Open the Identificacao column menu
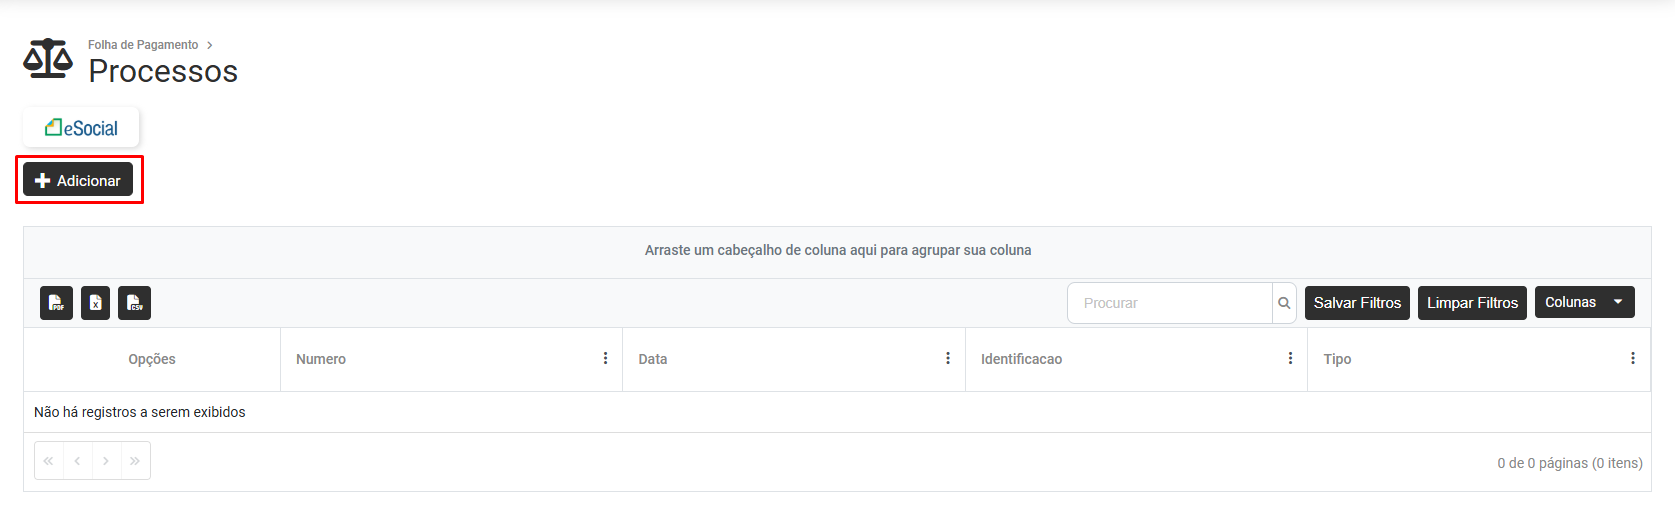The height and width of the screenshot is (509, 1675). coord(1290,358)
